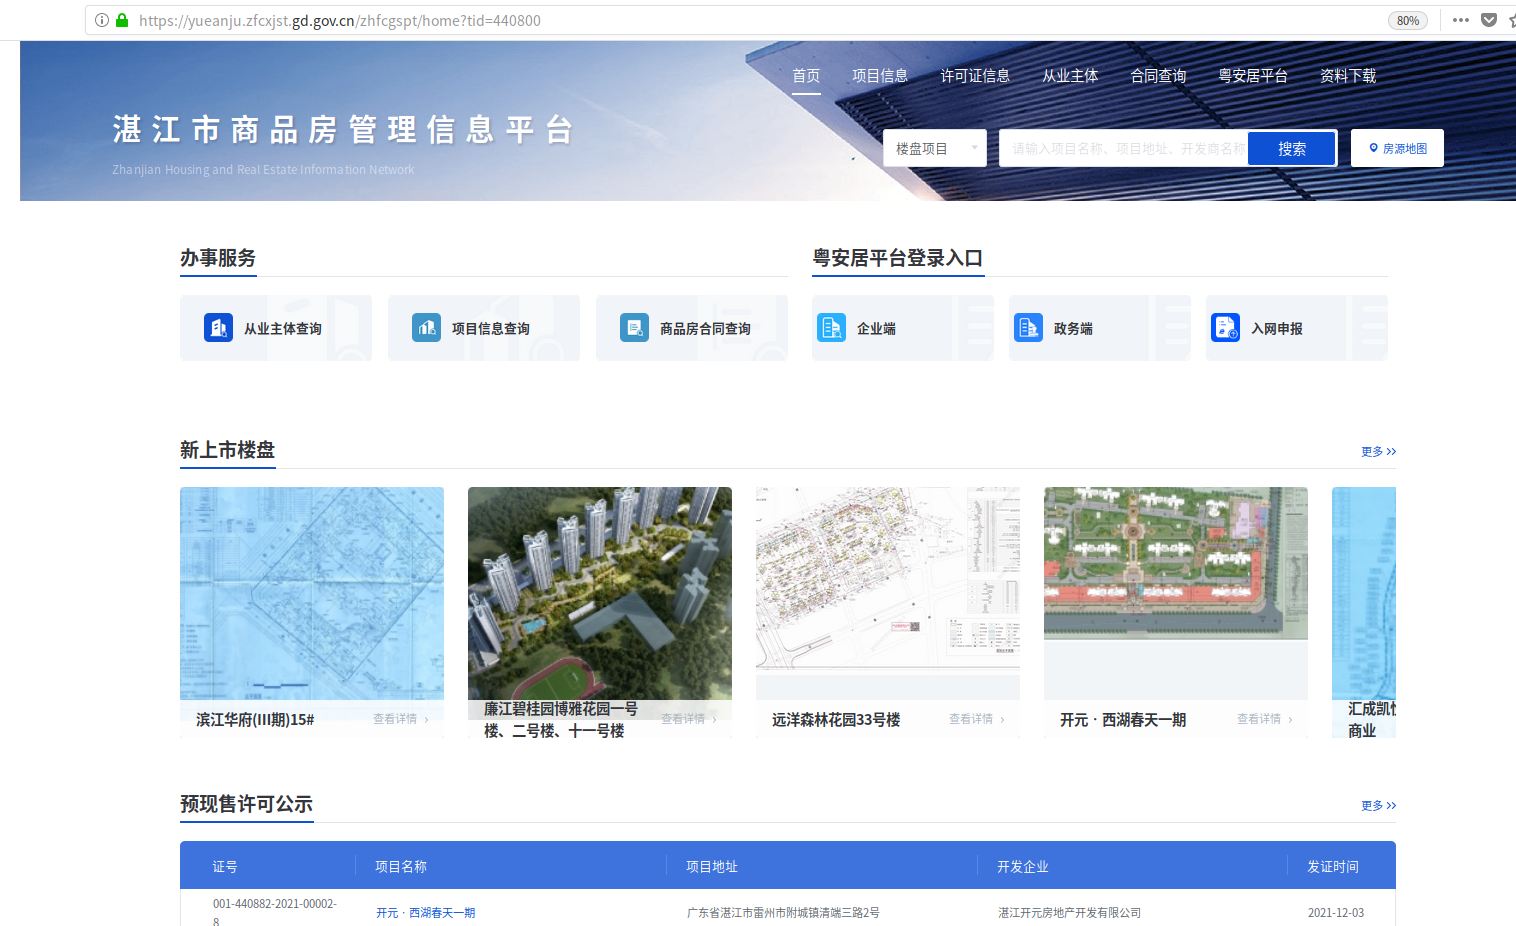1516x926 pixels.
Task: Open the 房源地图 map button
Action: (1396, 147)
